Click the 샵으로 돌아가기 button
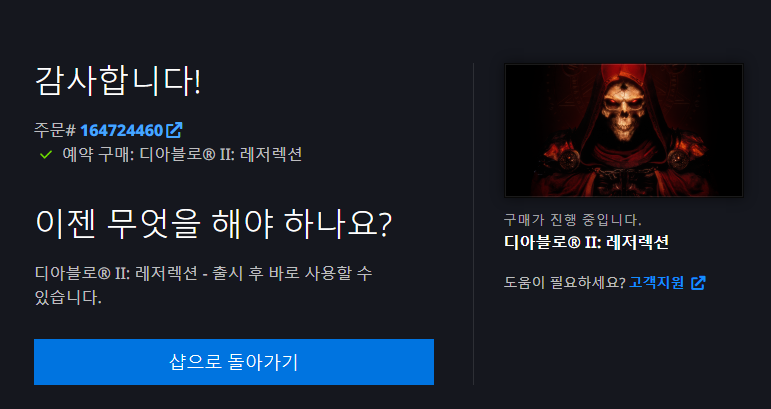Screen dimensions: 771x409 point(234,362)
